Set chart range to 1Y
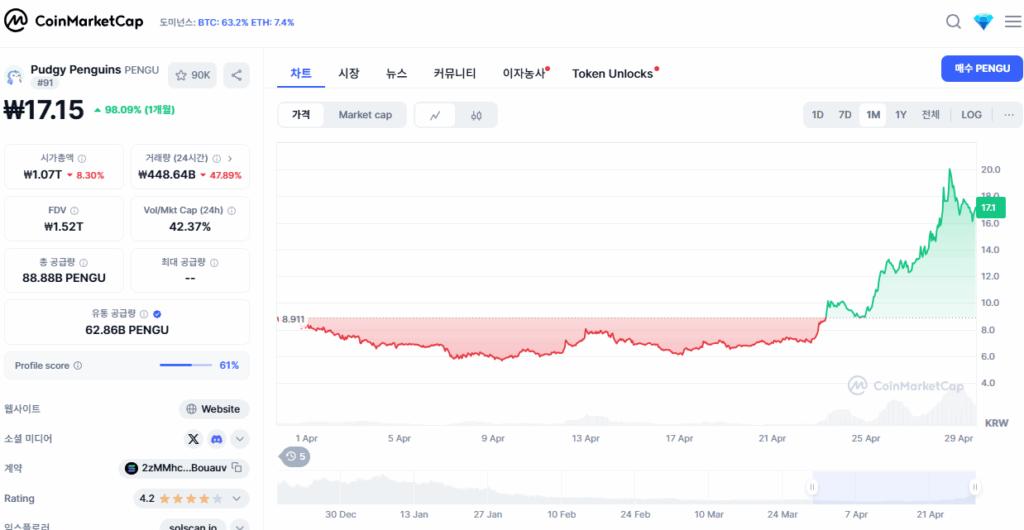The height and width of the screenshot is (530, 1024). click(x=901, y=115)
